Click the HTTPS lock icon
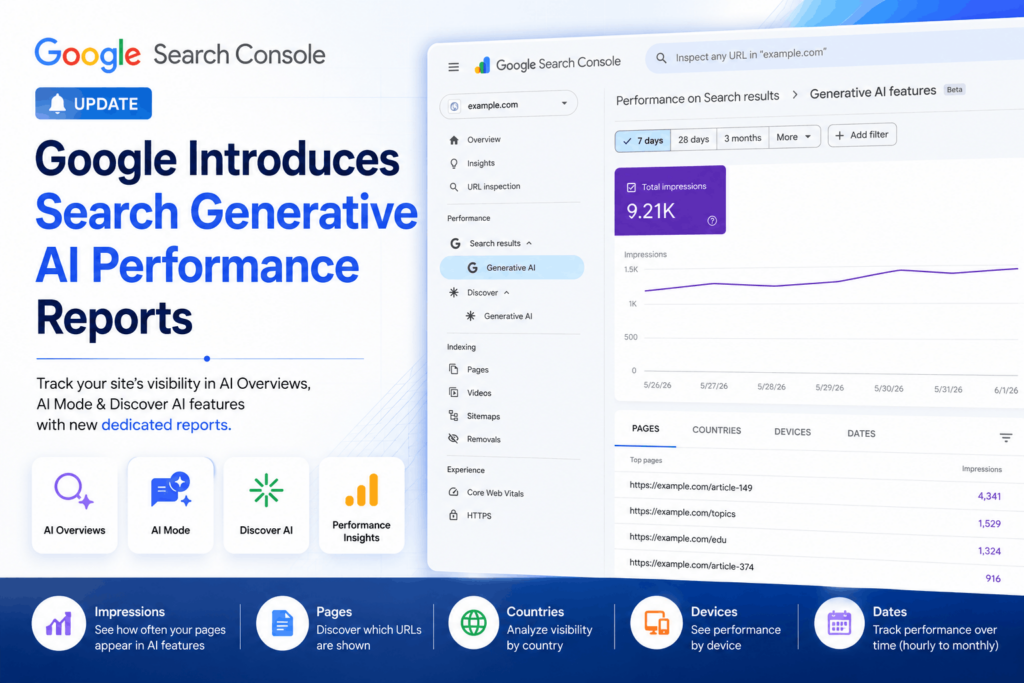 pyautogui.click(x=453, y=515)
